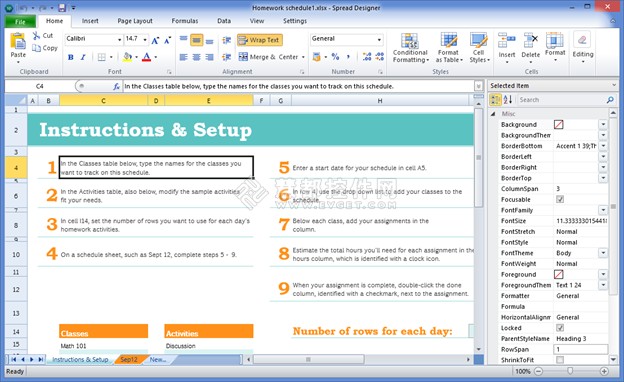
Task: Toggle the Locked checkbox
Action: tap(560, 328)
